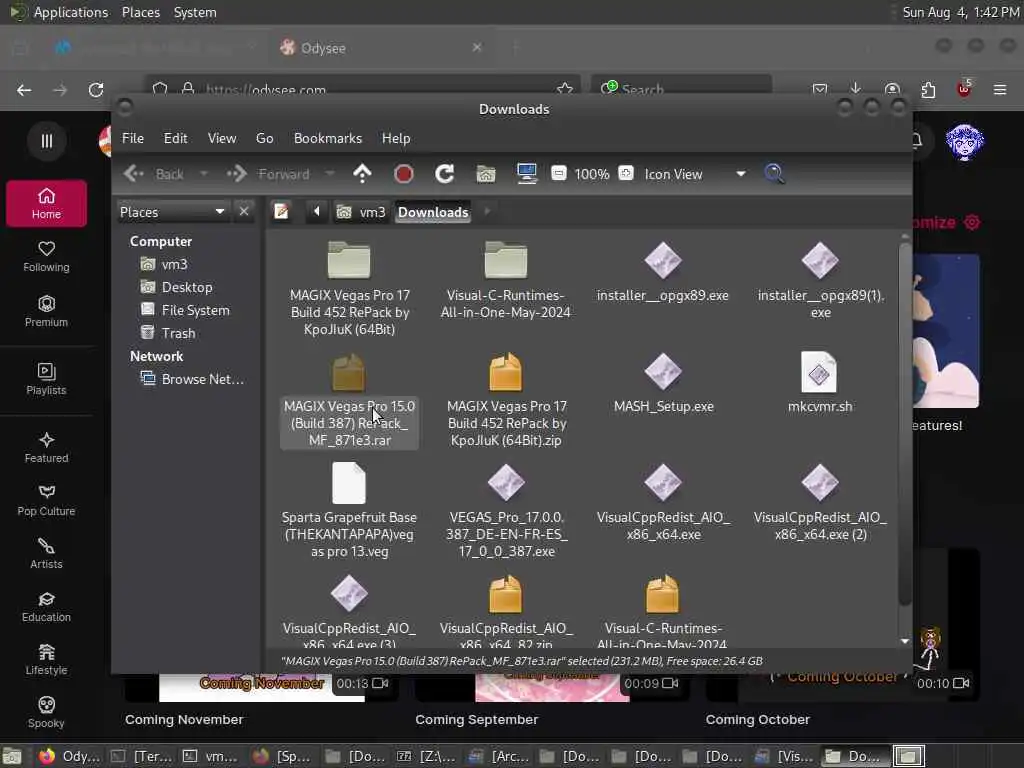
Task: Toggle text-based location entry
Action: (281, 212)
